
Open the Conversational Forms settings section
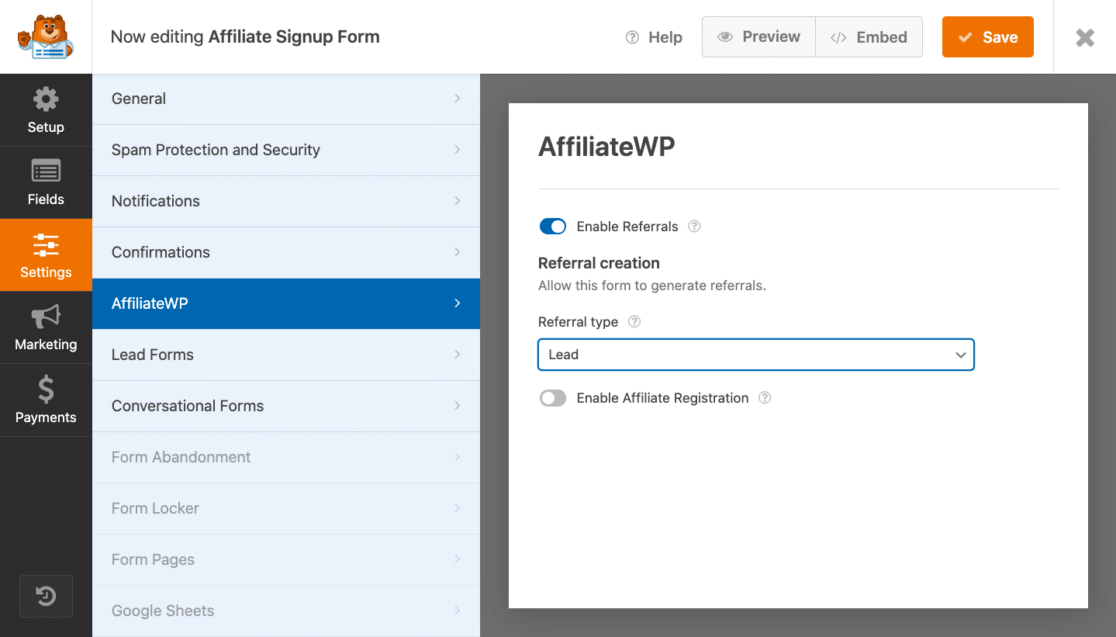[x=286, y=406]
